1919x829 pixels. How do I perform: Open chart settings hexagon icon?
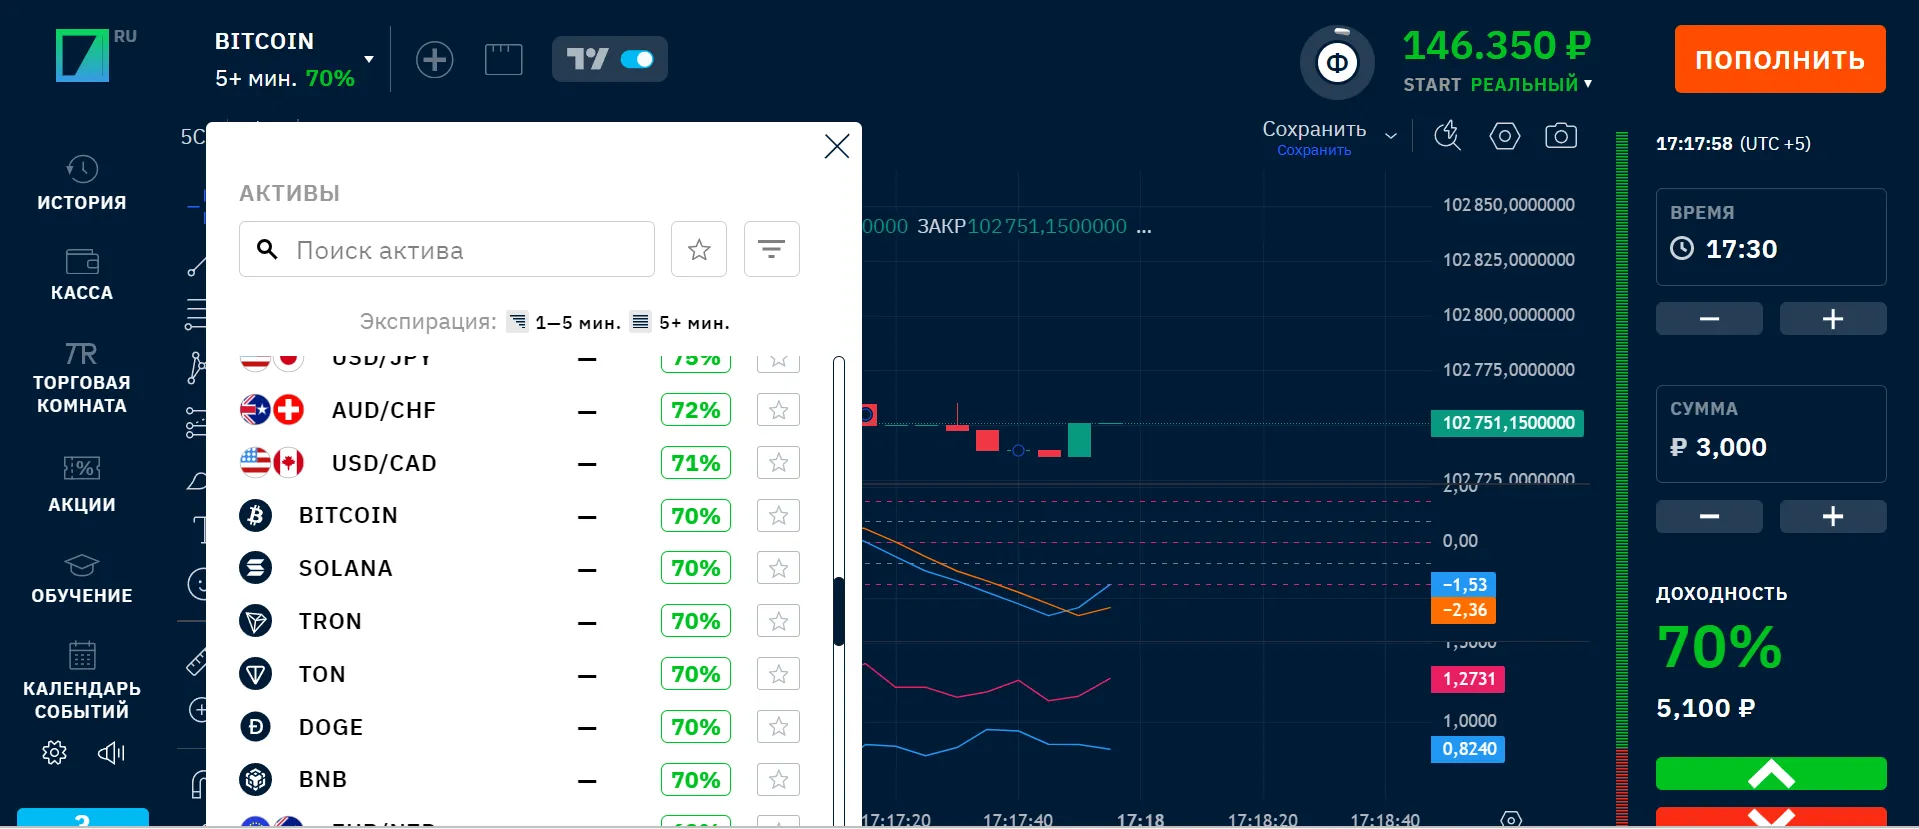click(1504, 136)
